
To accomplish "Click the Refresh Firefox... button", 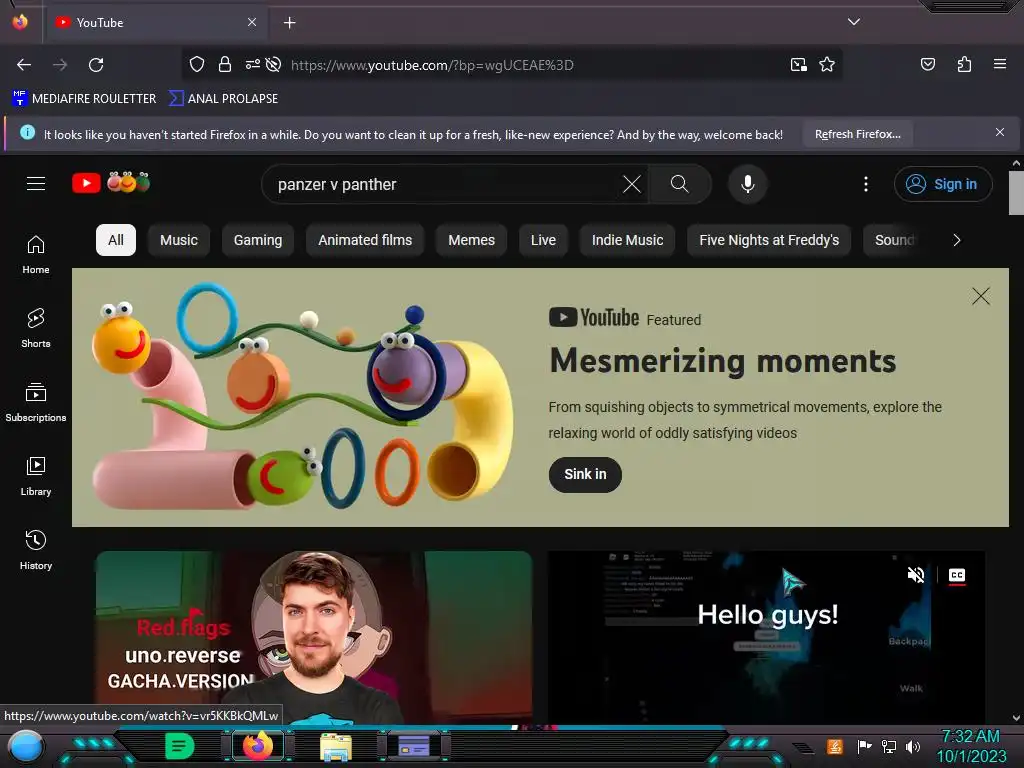I will (857, 135).
